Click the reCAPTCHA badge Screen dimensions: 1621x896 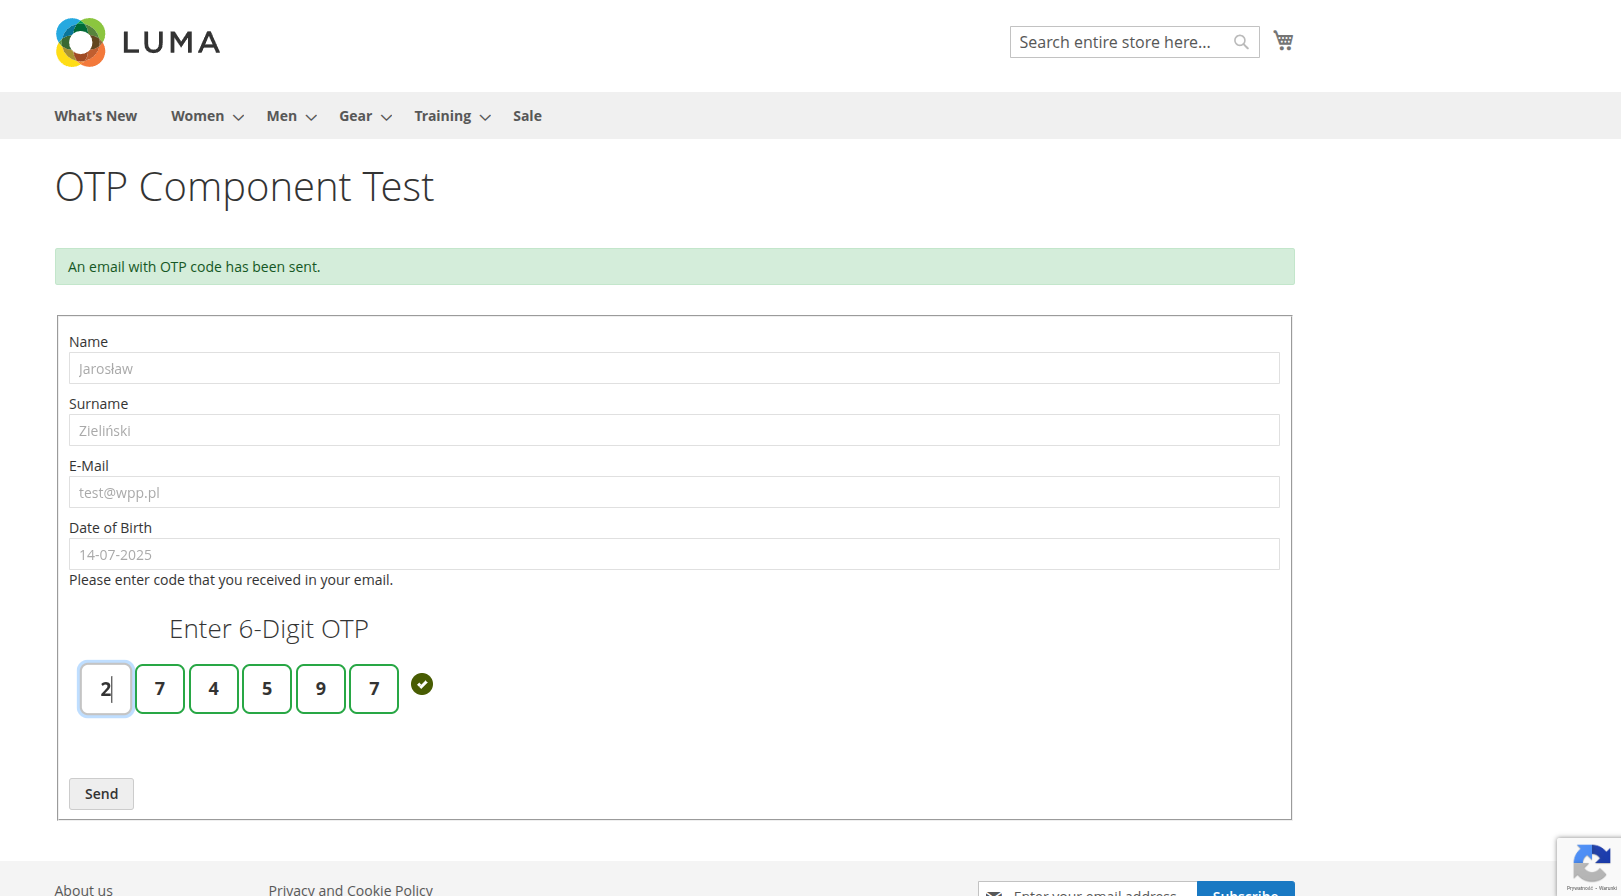click(x=1590, y=865)
